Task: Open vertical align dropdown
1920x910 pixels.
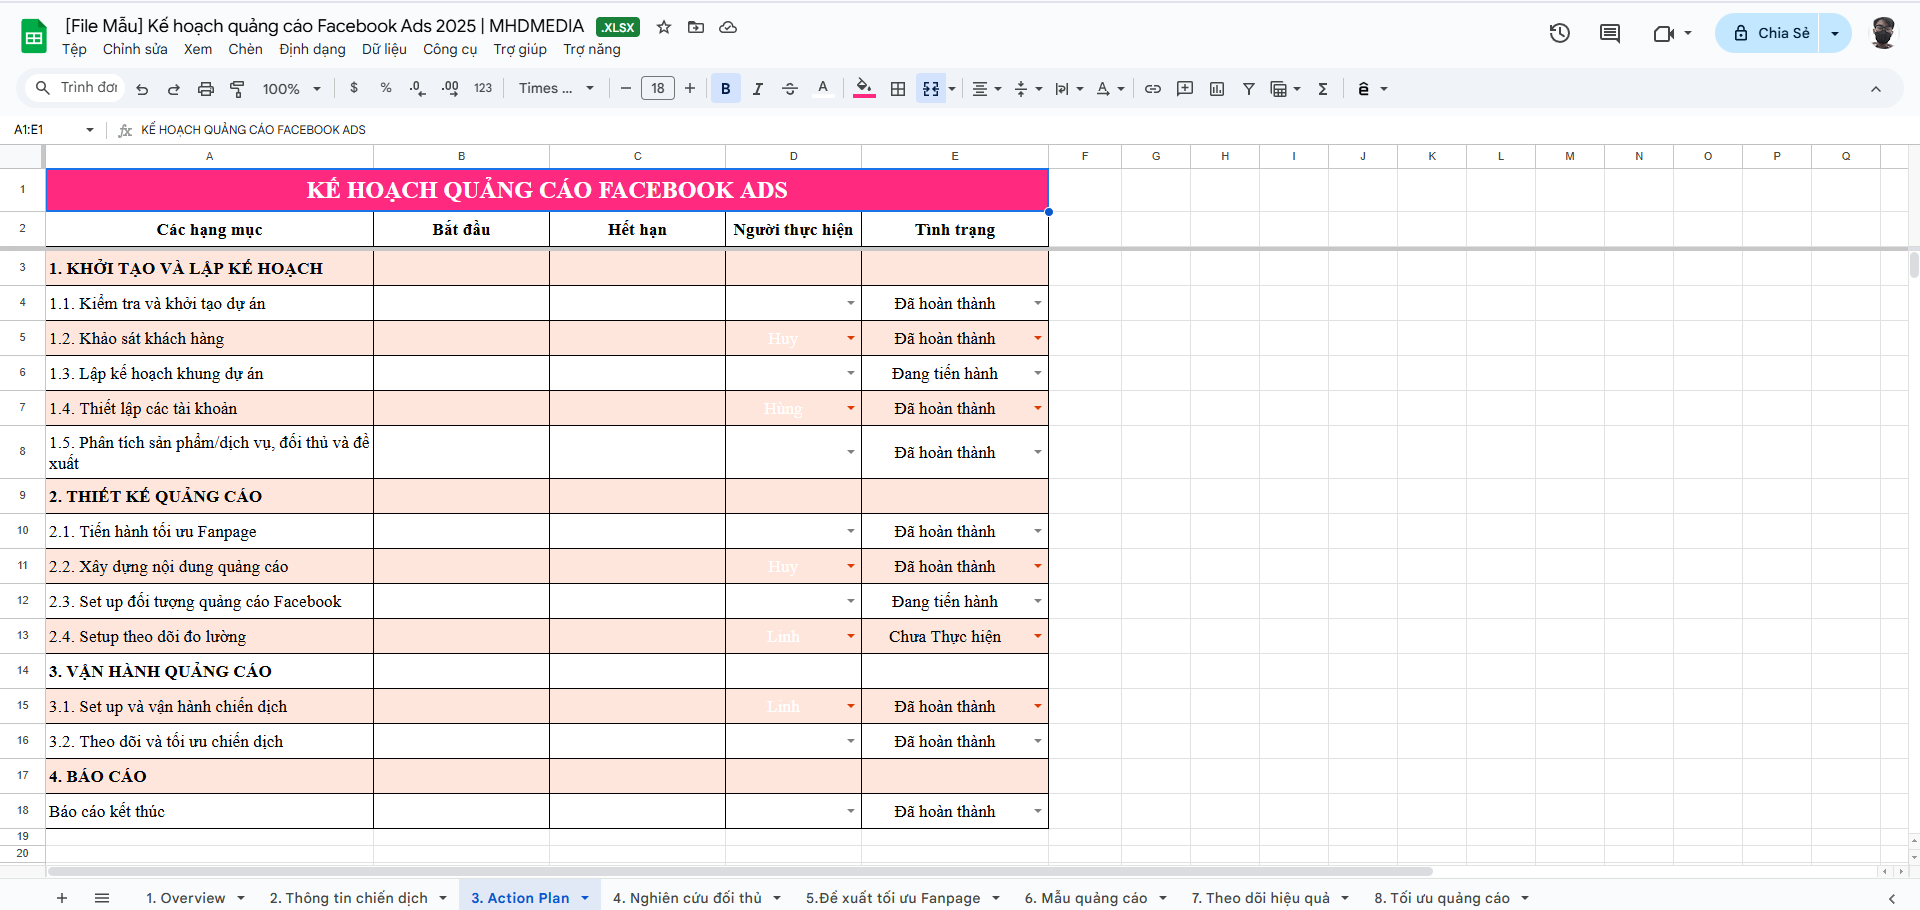Action: click(1028, 89)
